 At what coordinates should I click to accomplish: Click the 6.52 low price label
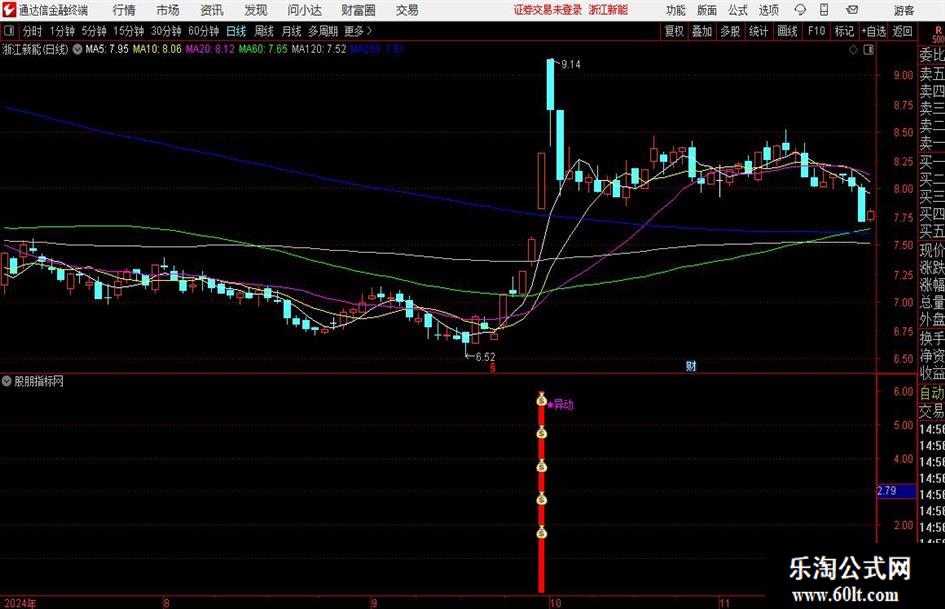coord(485,357)
